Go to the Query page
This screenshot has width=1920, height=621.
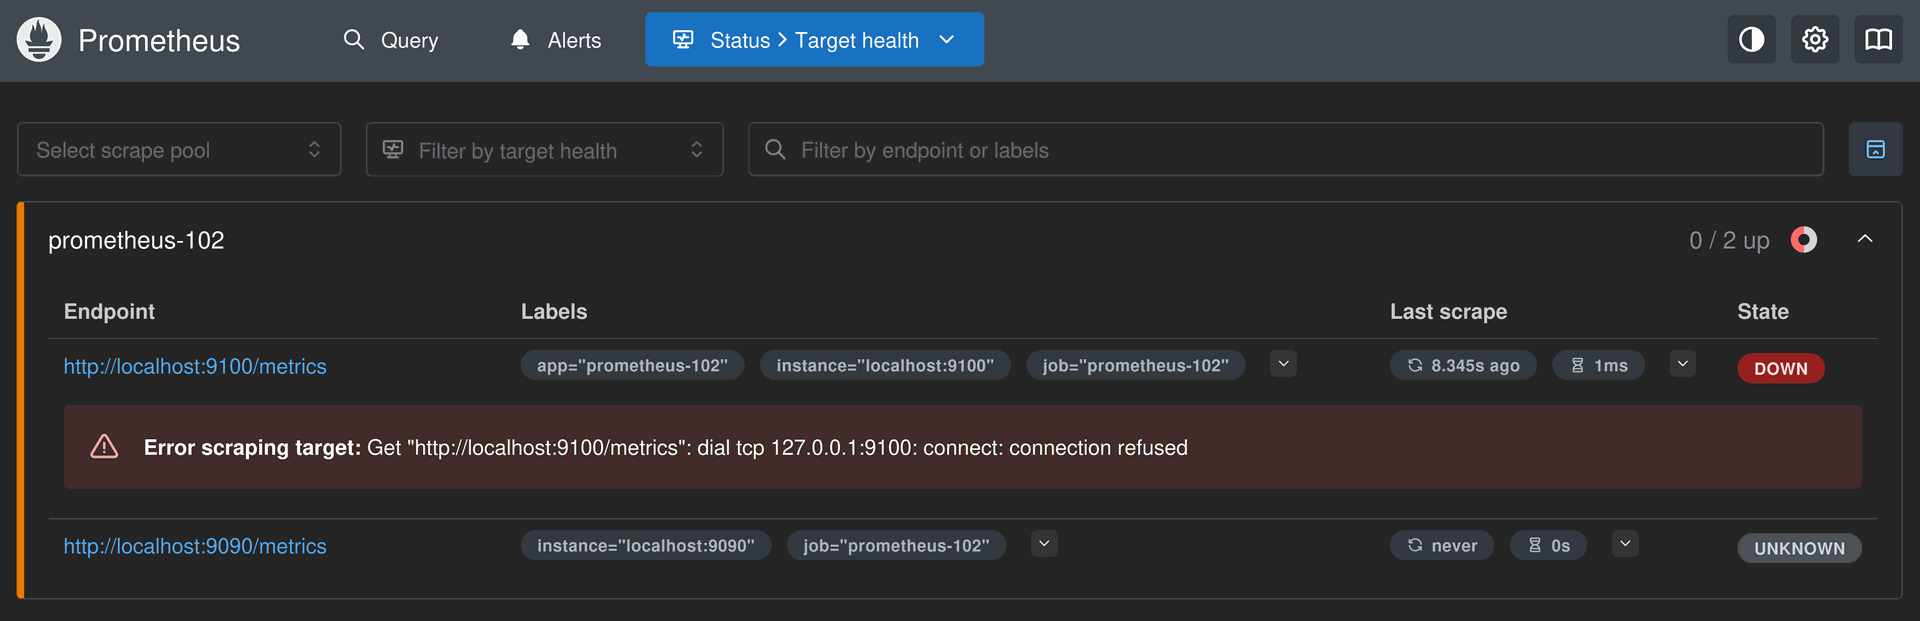pos(391,40)
